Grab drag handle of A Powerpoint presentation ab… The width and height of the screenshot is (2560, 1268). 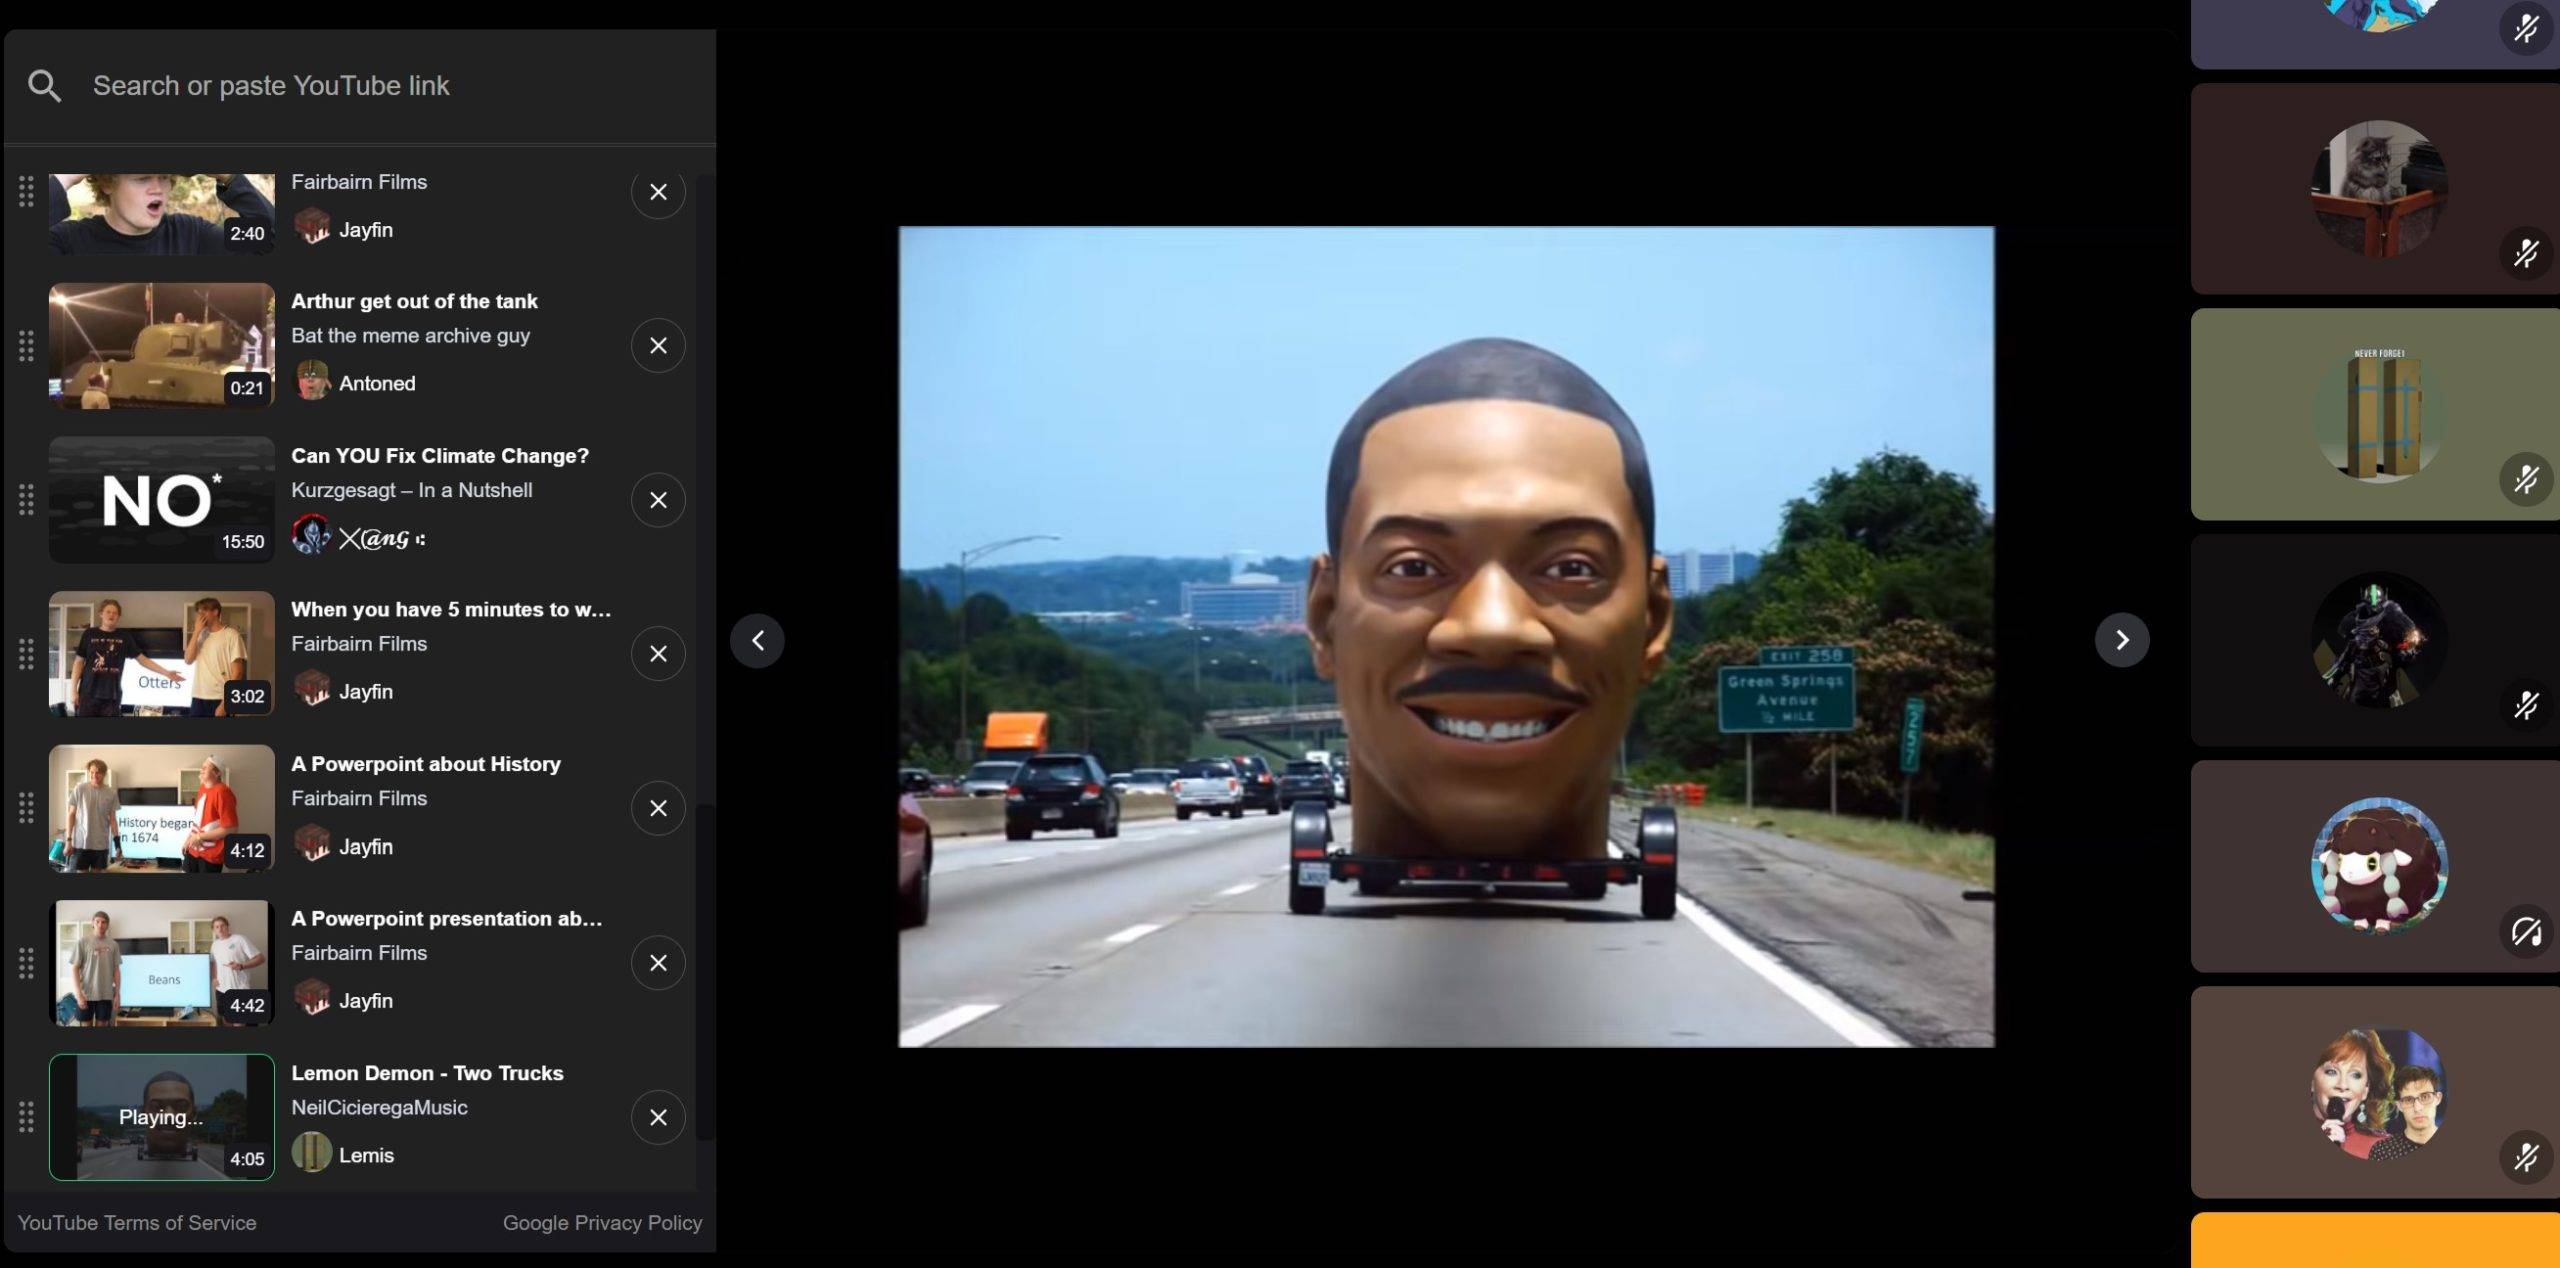coord(26,963)
